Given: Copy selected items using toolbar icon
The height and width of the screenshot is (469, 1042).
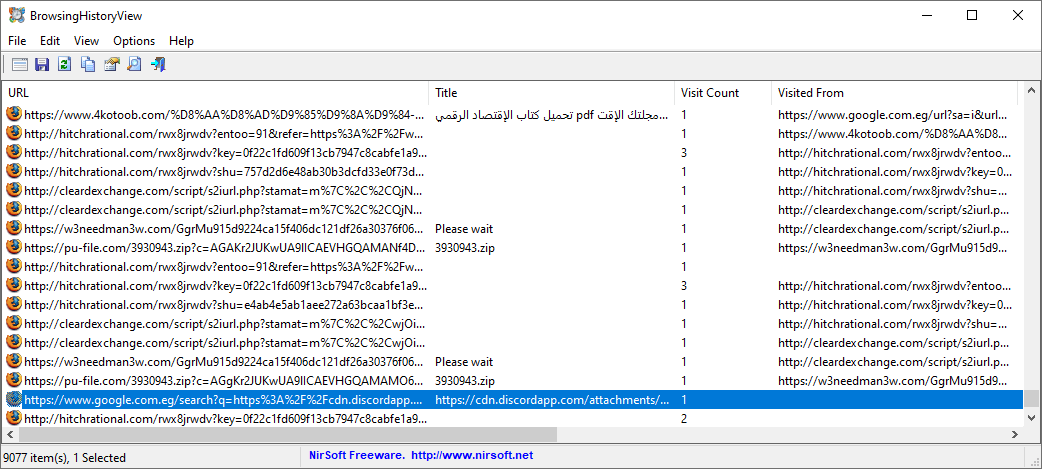Looking at the screenshot, I should click(88, 64).
